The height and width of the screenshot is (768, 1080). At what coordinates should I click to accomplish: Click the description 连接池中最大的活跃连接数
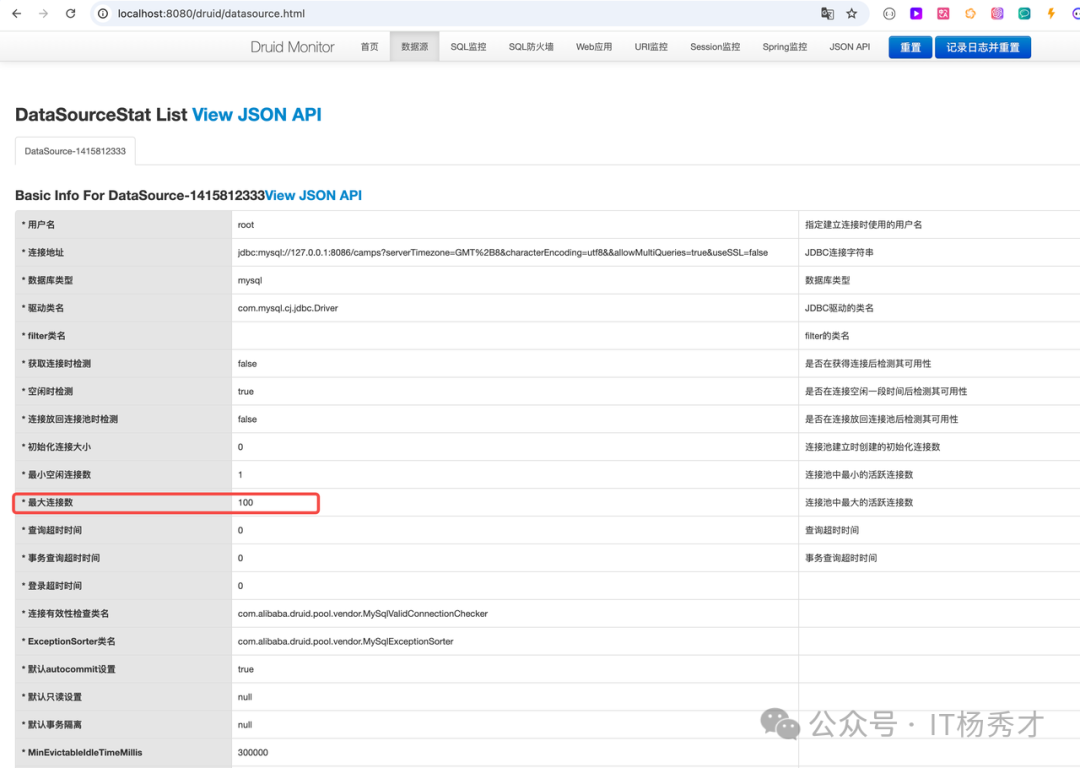859,502
